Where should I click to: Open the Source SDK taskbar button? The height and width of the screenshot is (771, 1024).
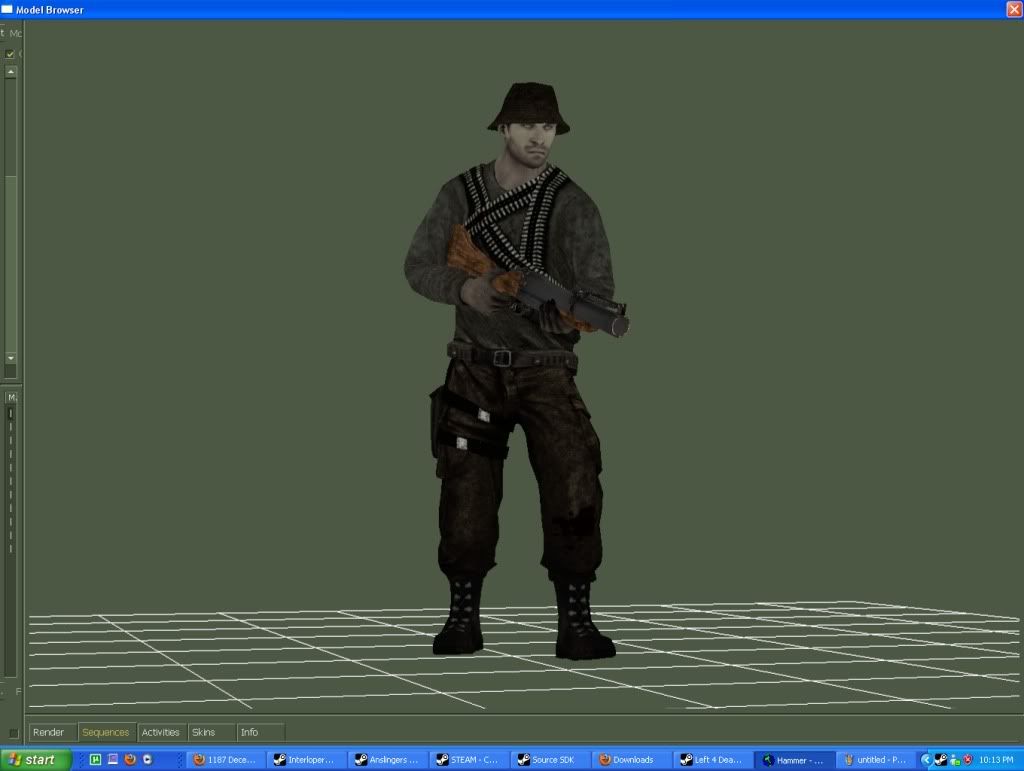[550, 760]
